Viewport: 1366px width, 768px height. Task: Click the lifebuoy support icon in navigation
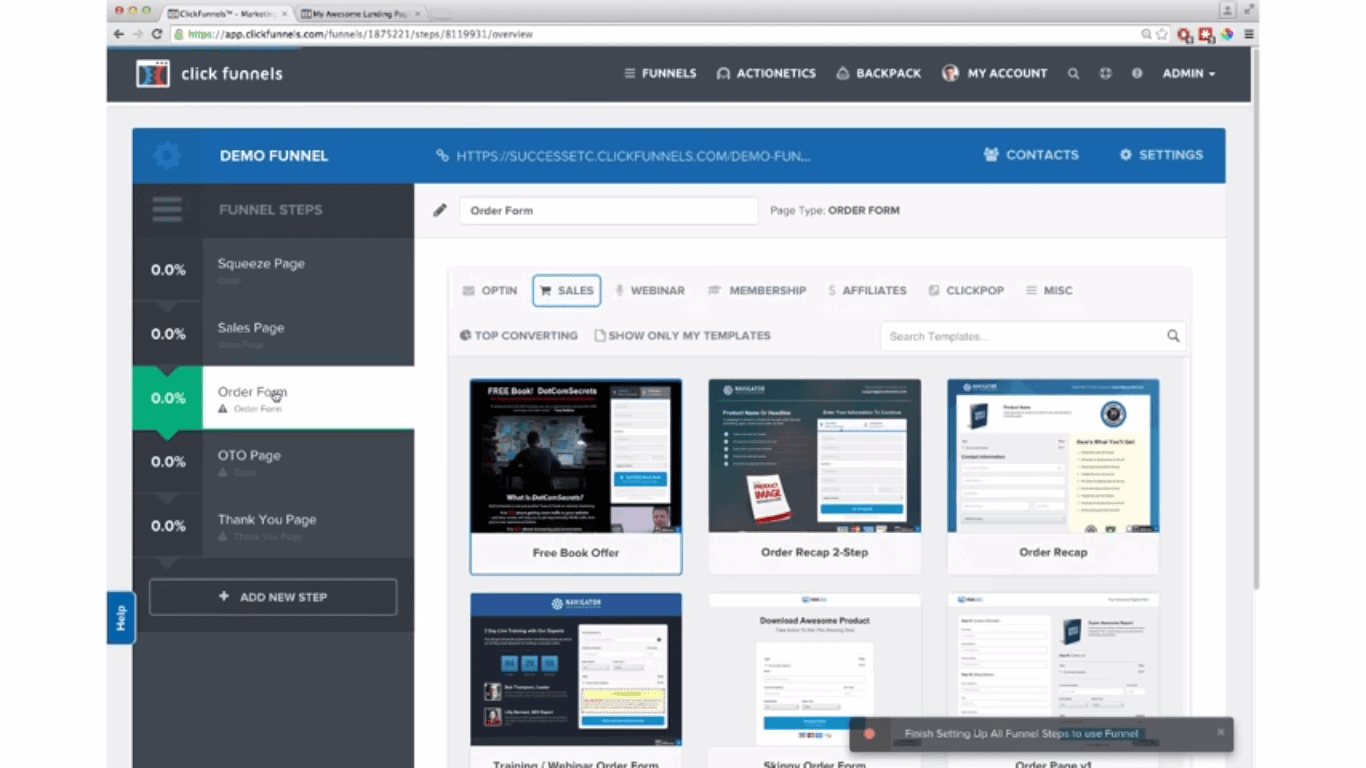tap(1105, 73)
